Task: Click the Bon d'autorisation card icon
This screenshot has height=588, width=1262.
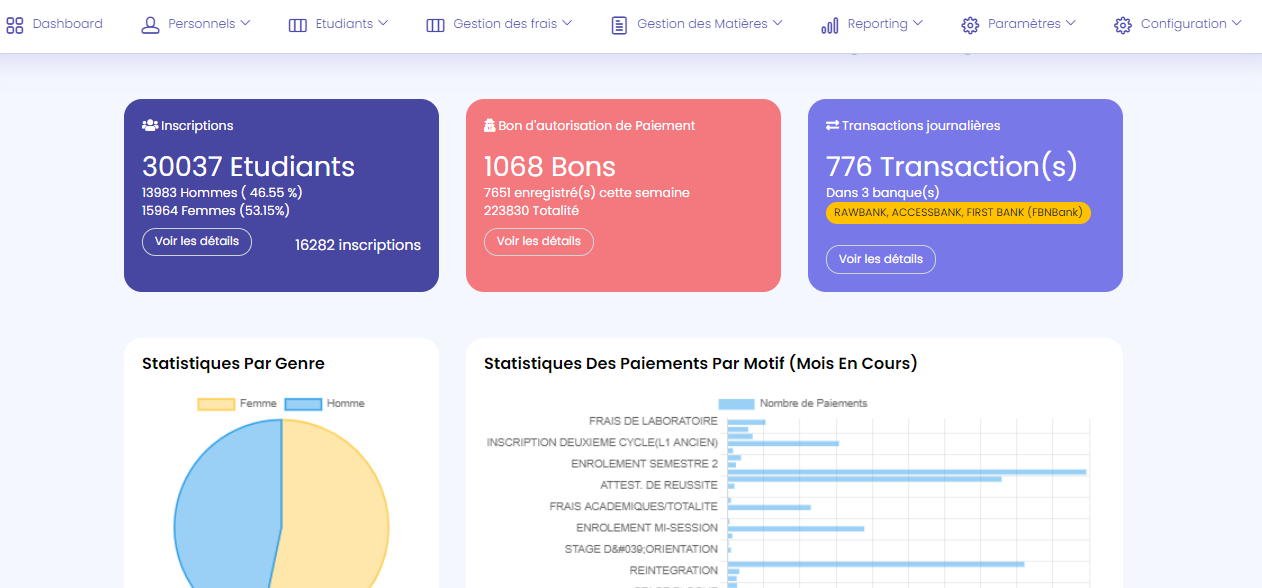Action: coord(490,125)
